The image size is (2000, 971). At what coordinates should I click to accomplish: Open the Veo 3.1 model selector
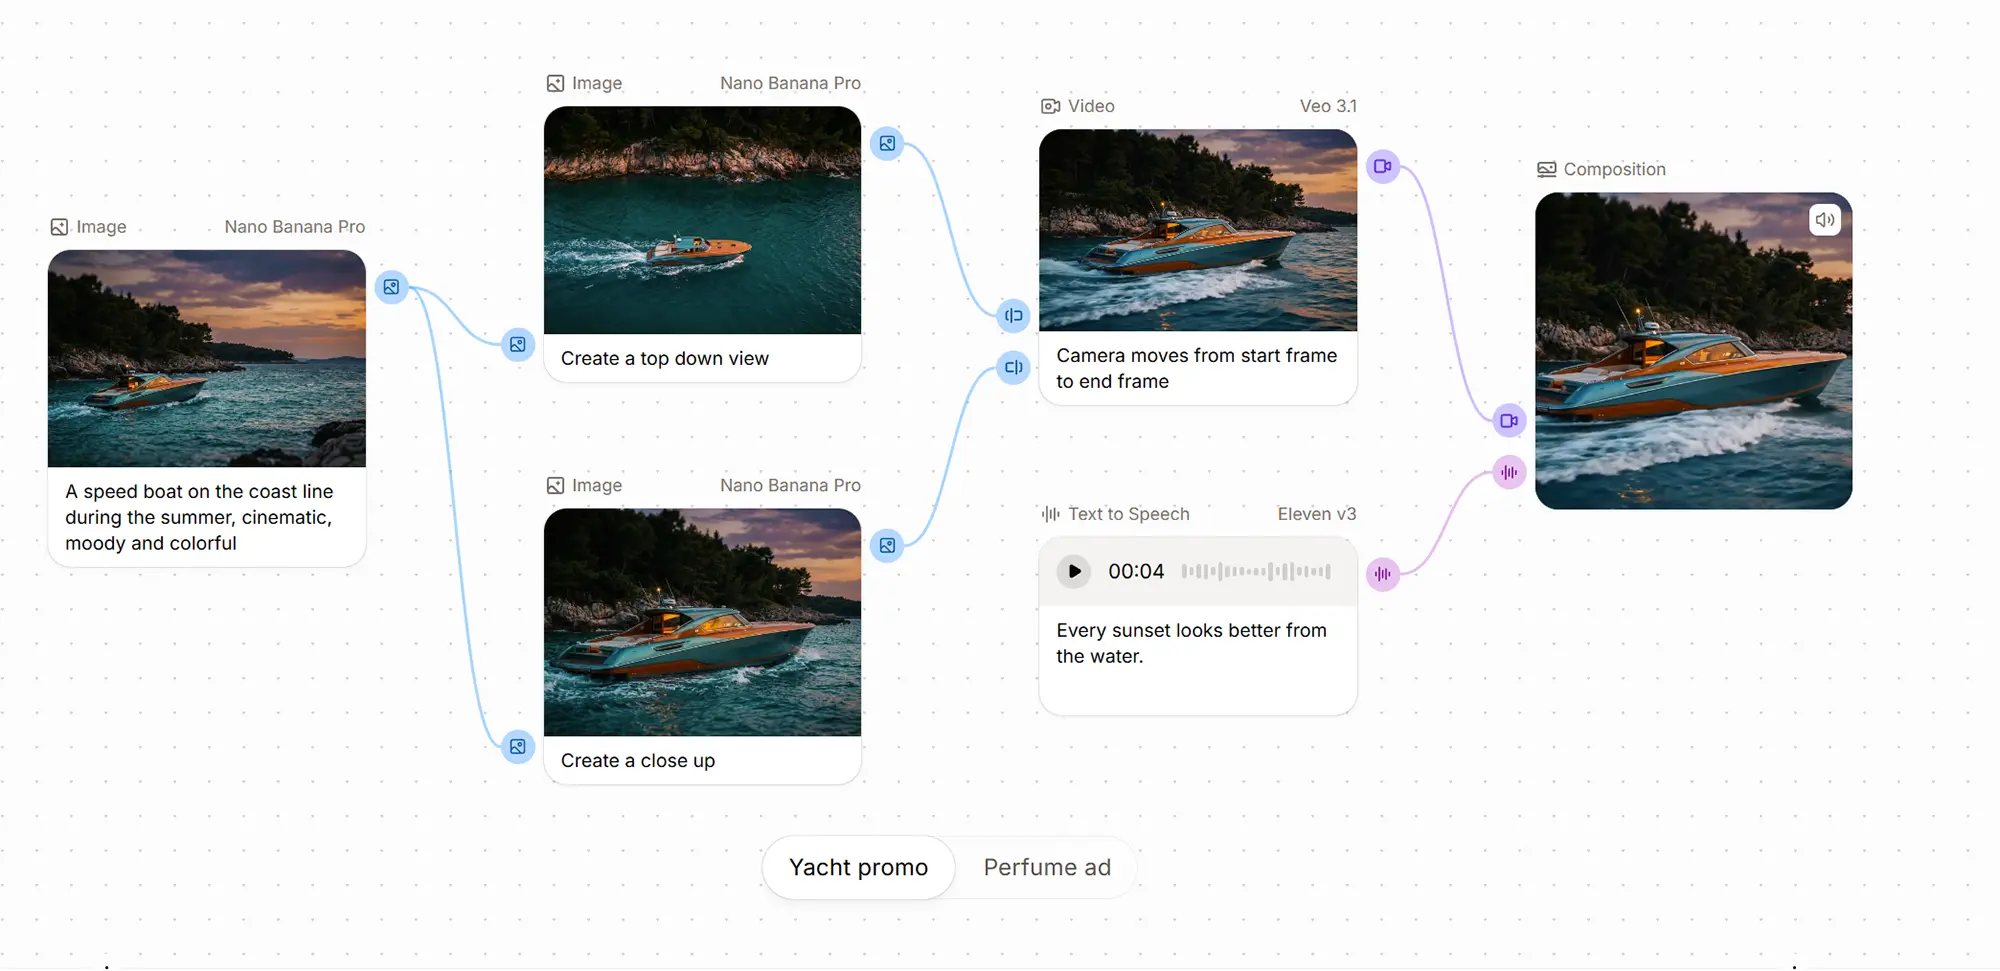point(1327,106)
